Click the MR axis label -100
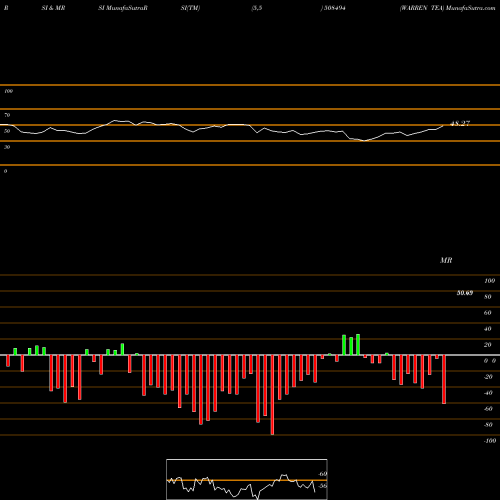 pos(490,441)
